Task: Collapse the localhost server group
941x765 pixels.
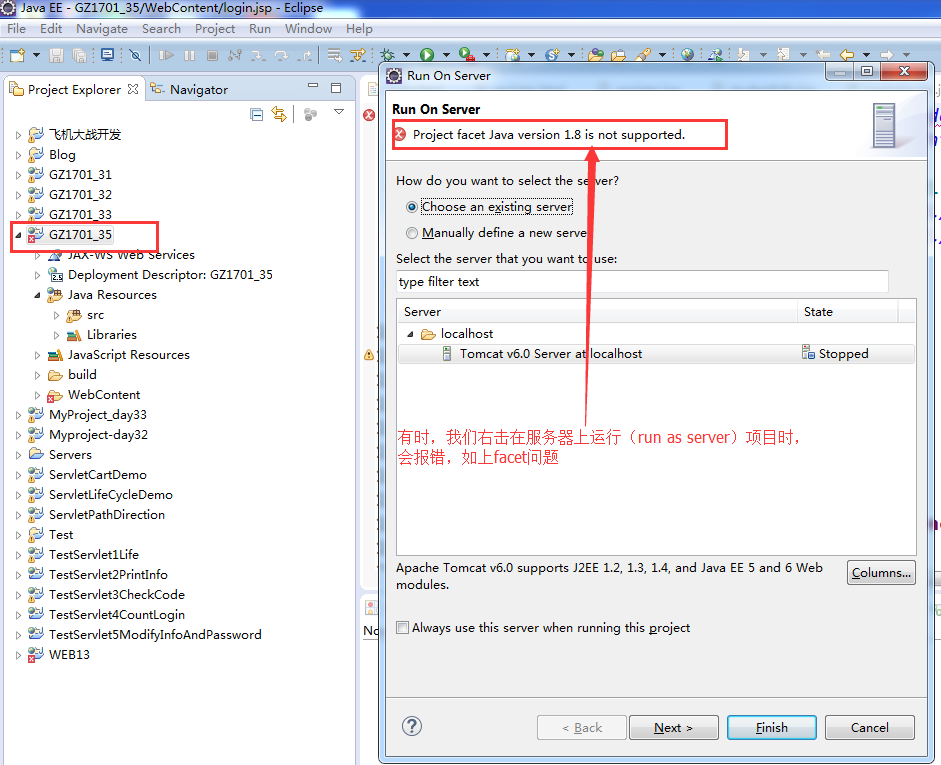Action: coord(410,334)
